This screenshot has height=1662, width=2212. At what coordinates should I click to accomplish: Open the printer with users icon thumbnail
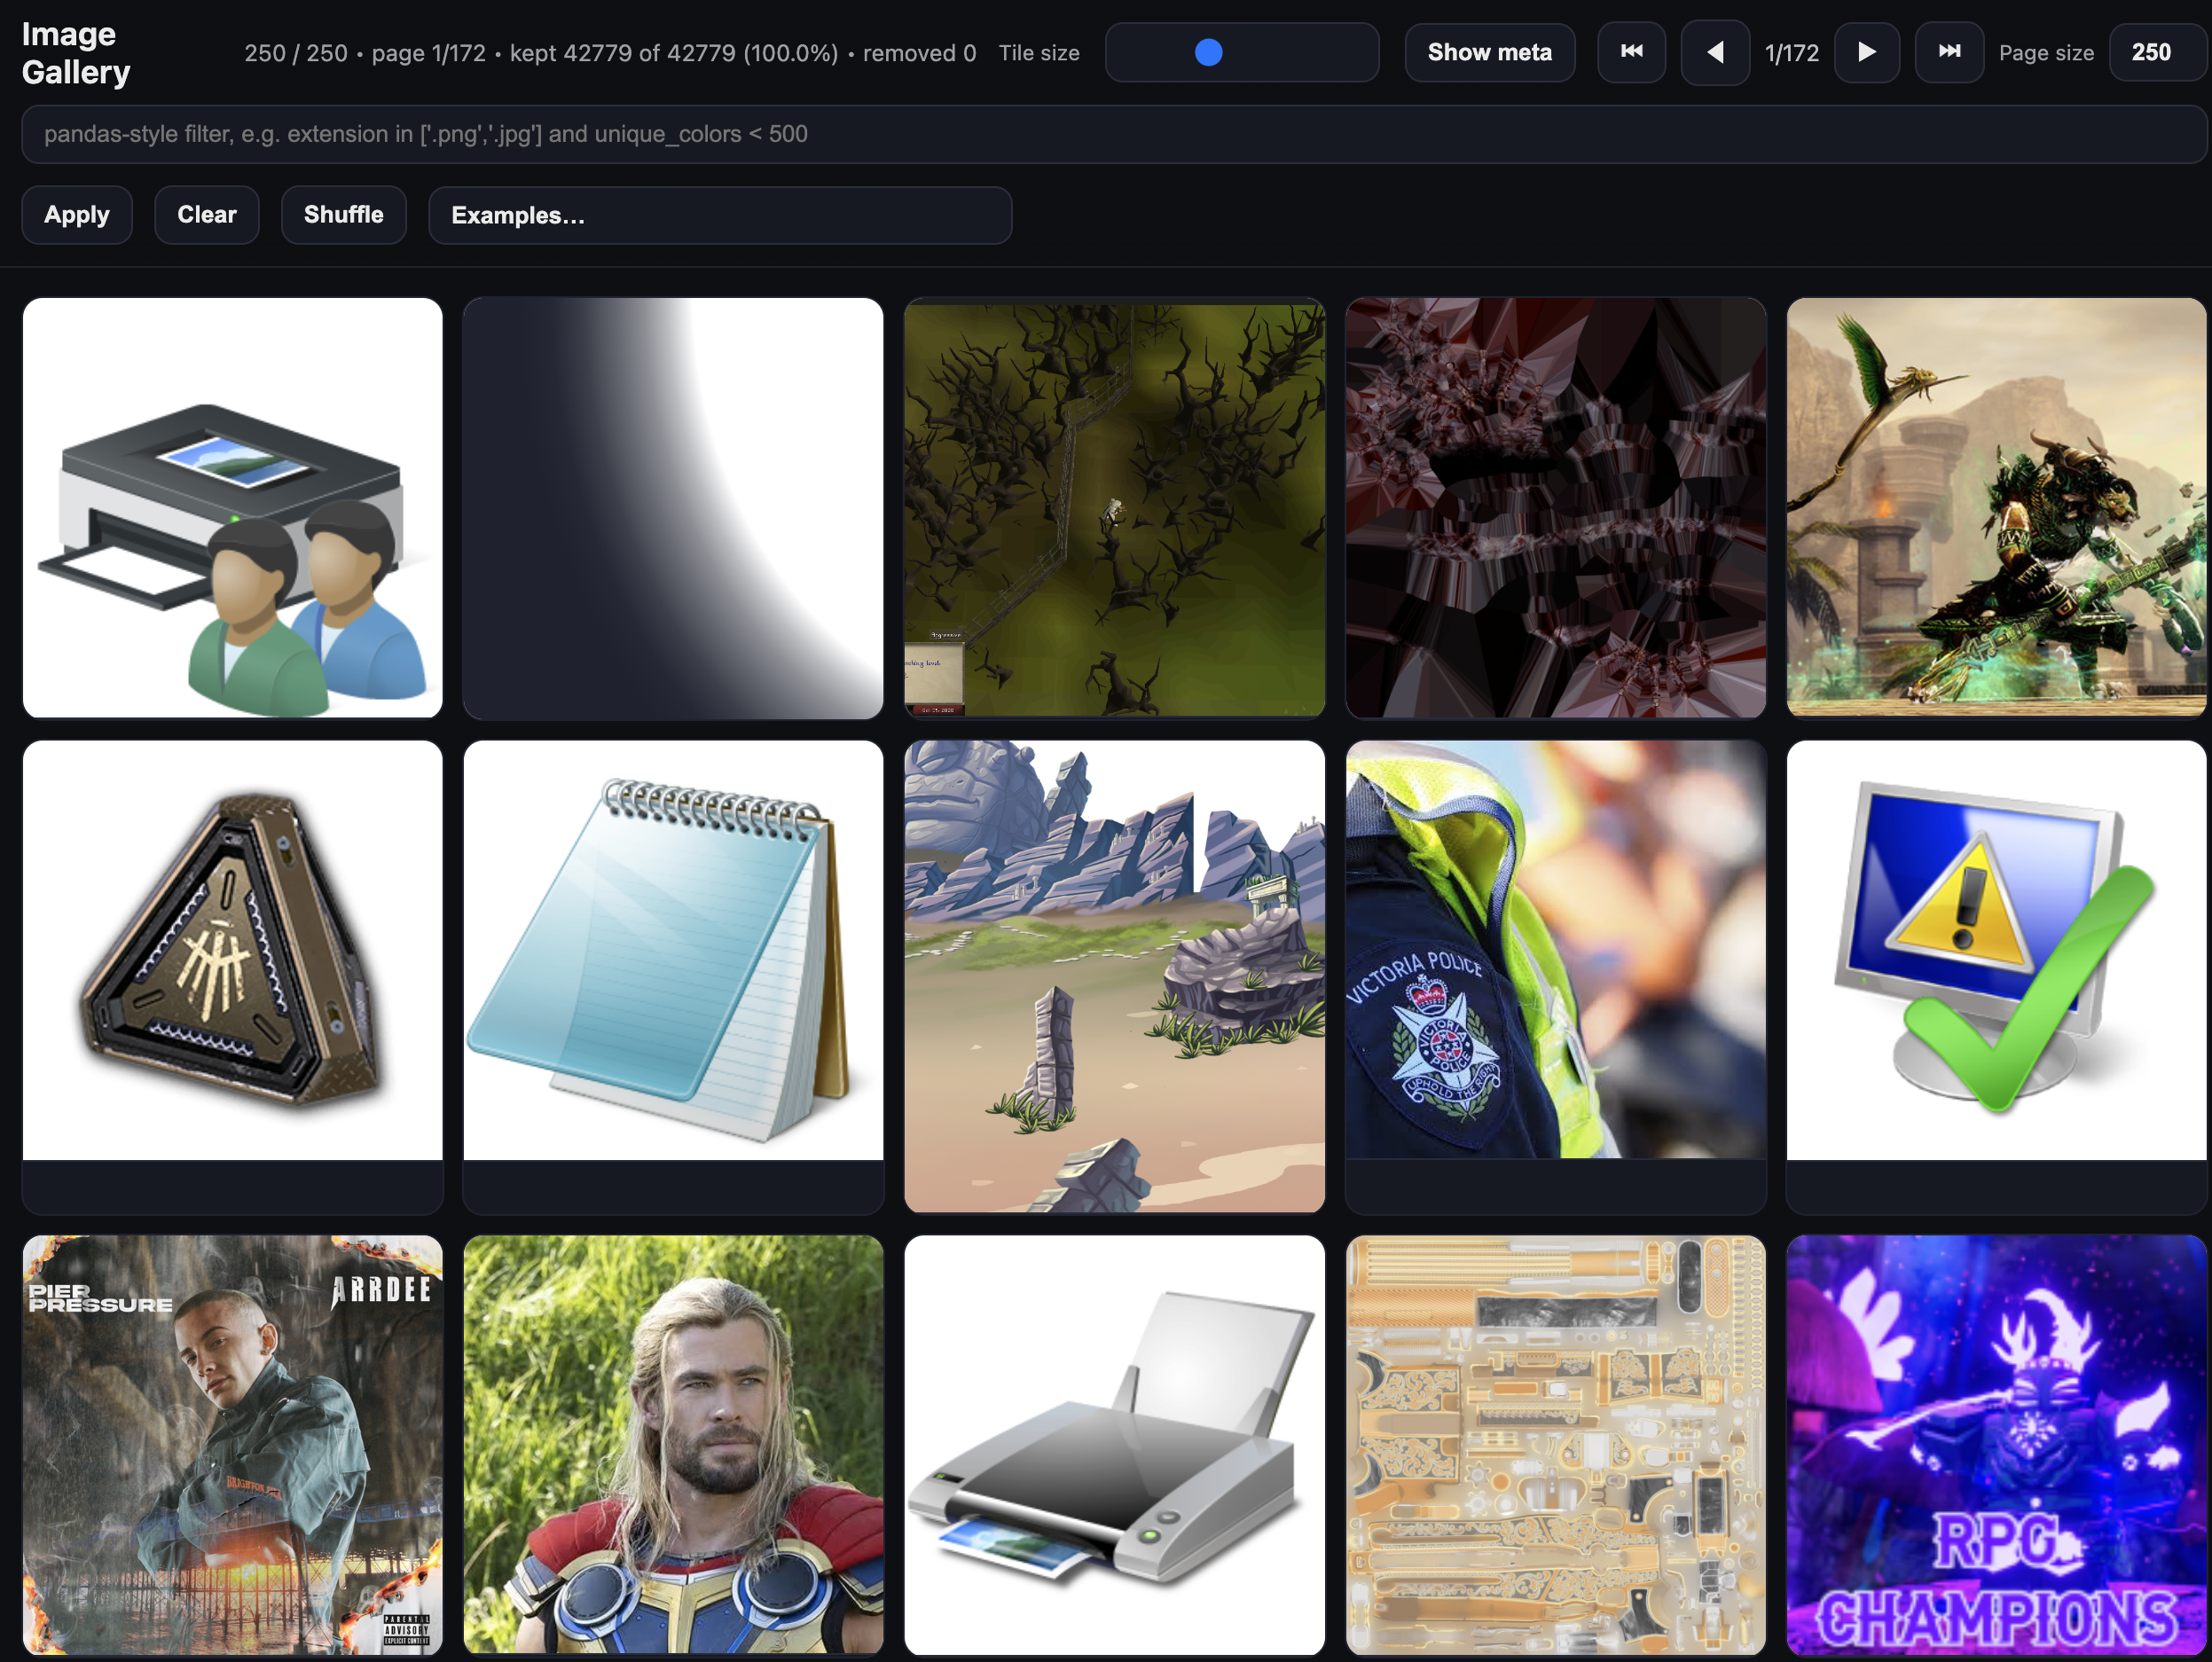point(232,508)
